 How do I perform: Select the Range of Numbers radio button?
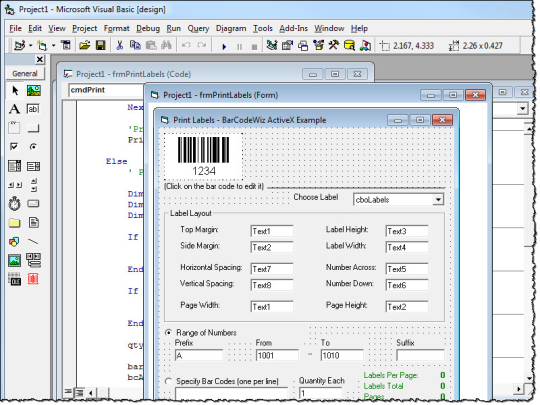pyautogui.click(x=168, y=333)
